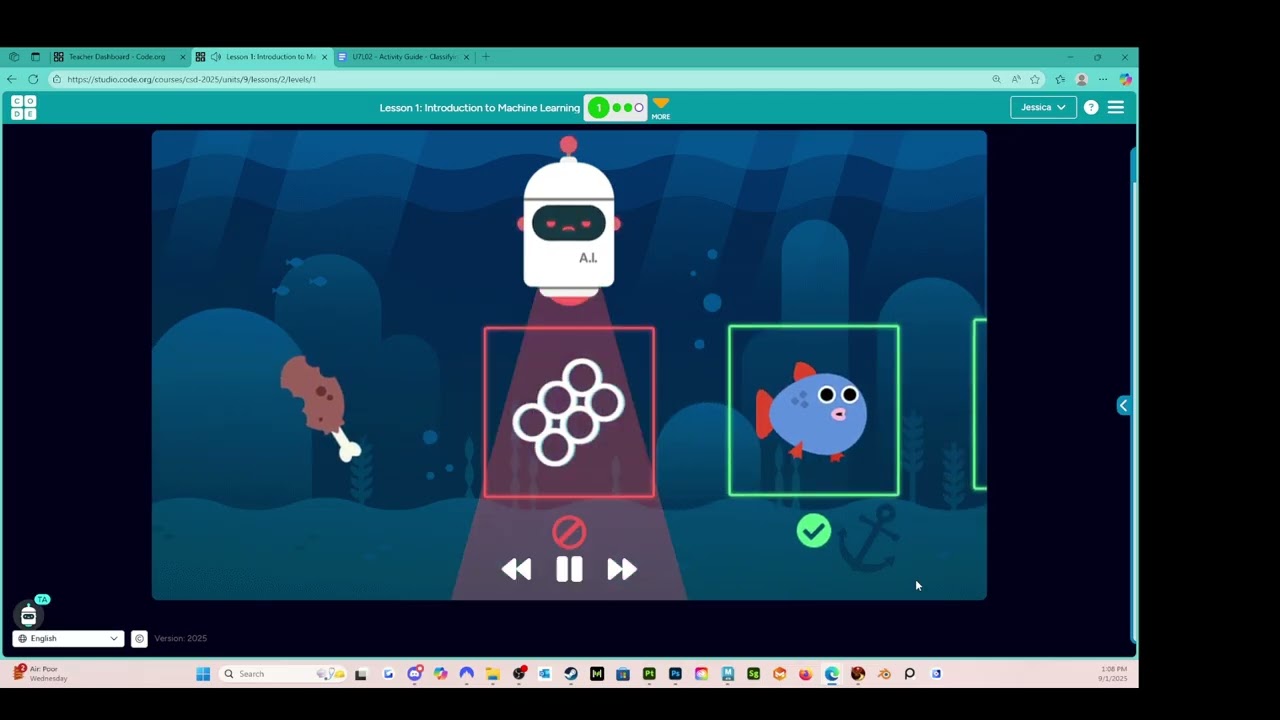Image resolution: width=1280 pixels, height=720 pixels.
Task: Pause the animation playback
Action: point(569,569)
